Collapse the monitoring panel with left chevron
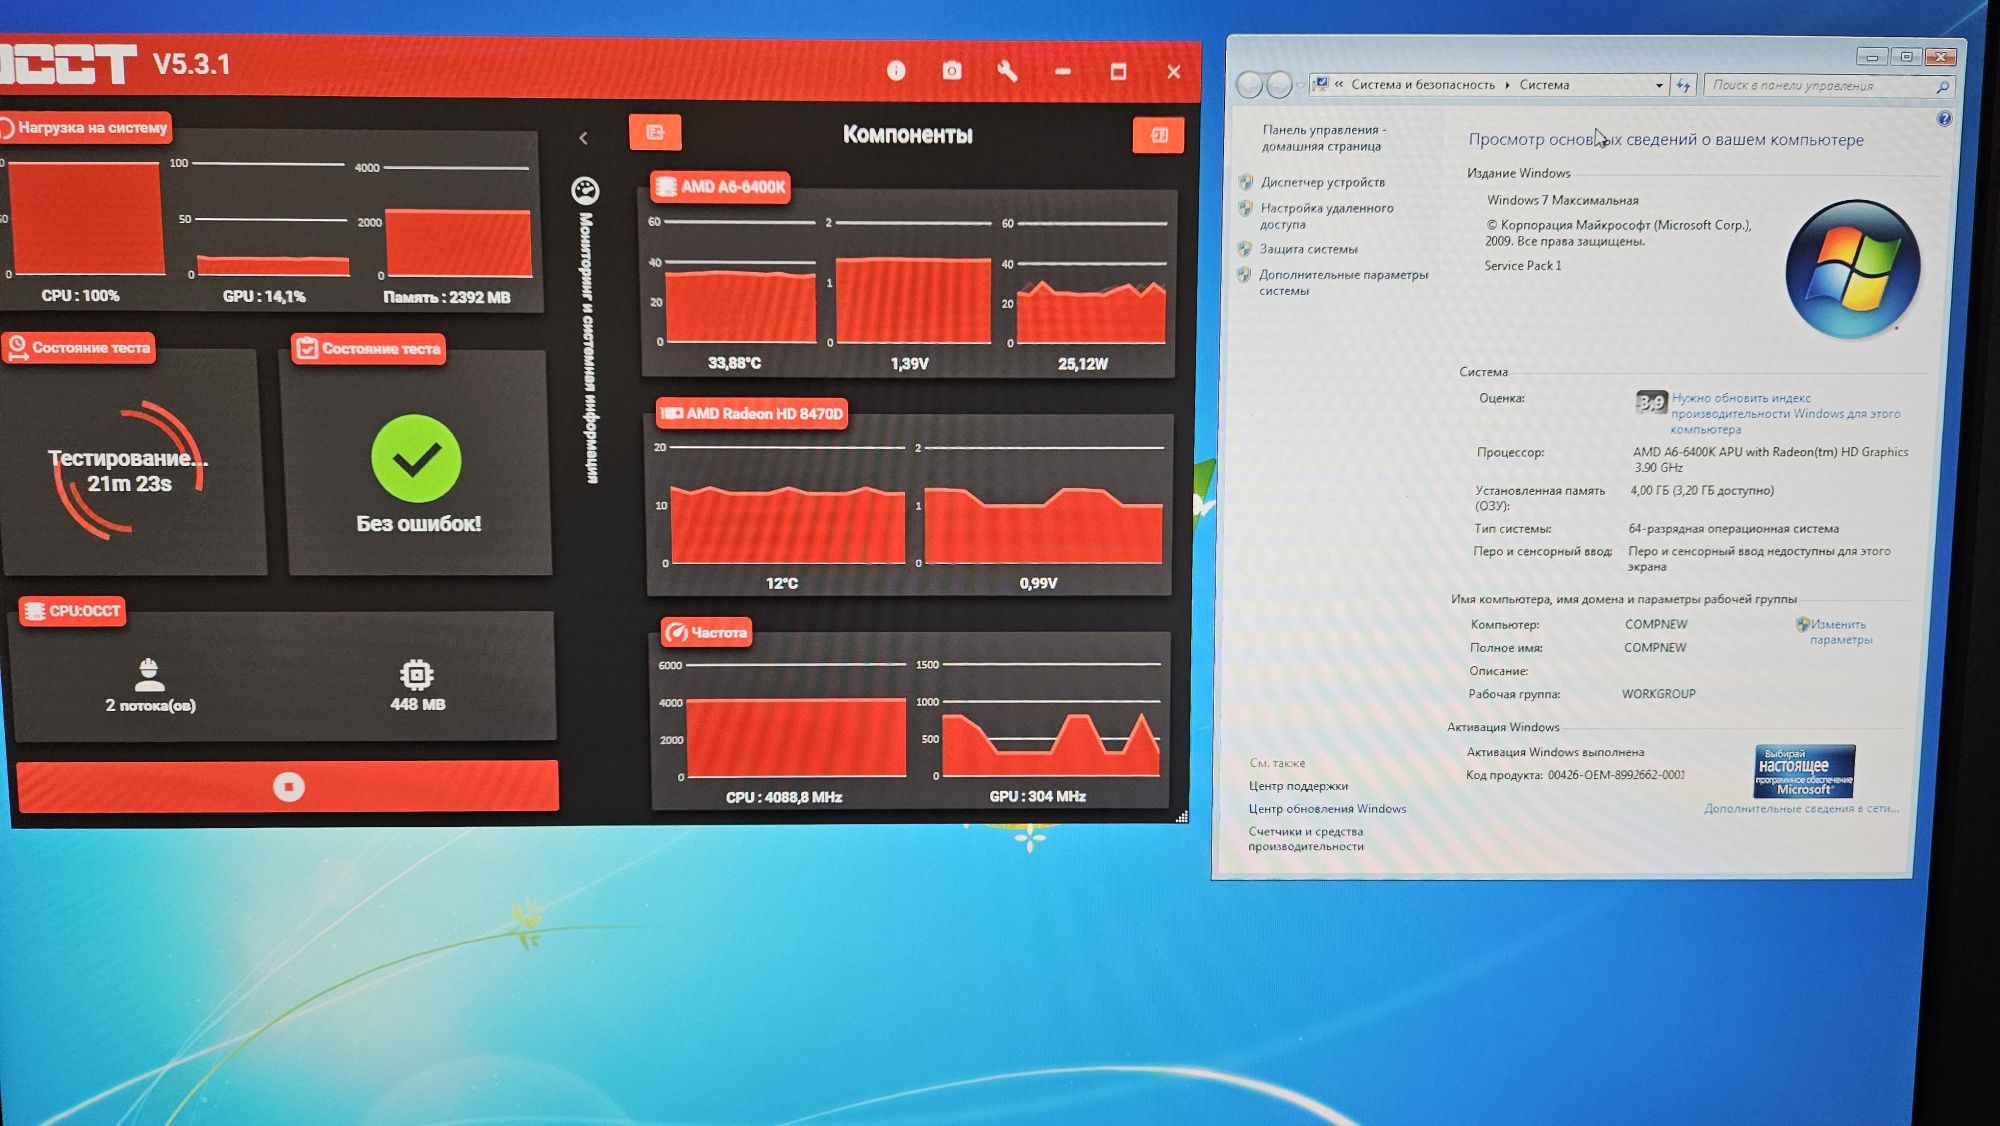This screenshot has width=2000, height=1126. tap(584, 138)
